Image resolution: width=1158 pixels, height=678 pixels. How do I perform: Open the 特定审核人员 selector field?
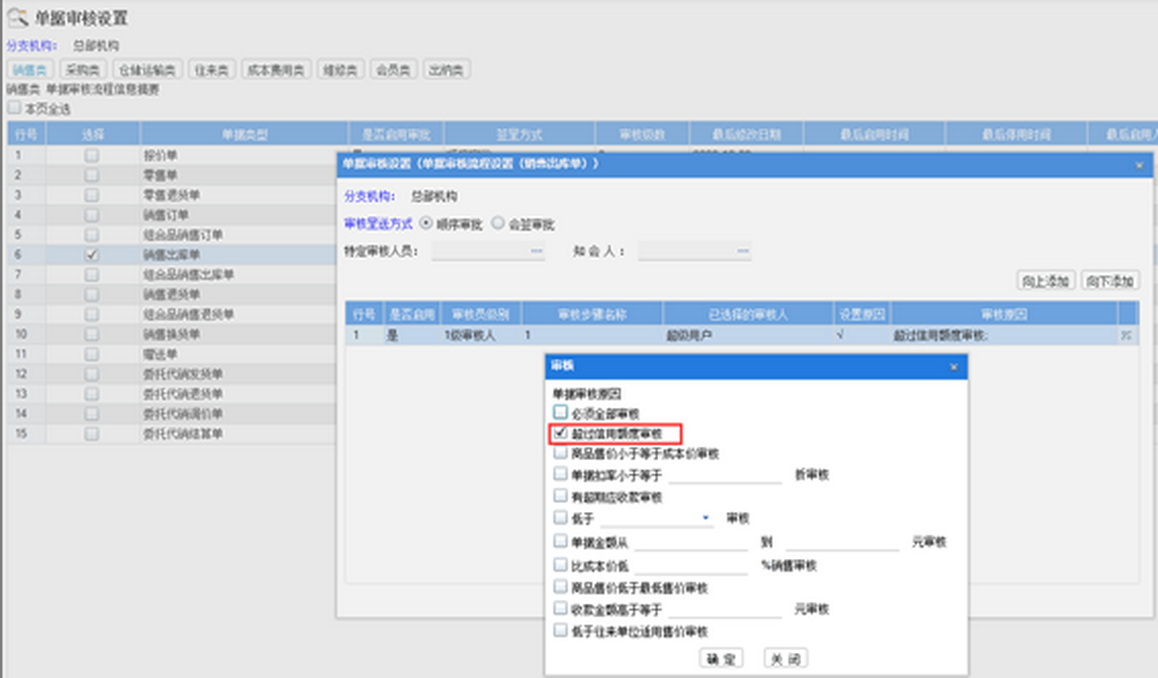(487, 252)
